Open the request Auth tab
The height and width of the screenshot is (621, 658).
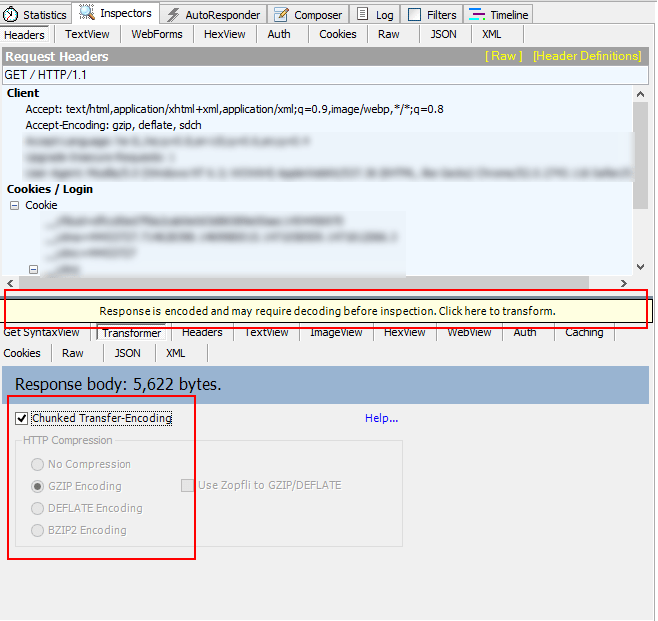click(279, 34)
